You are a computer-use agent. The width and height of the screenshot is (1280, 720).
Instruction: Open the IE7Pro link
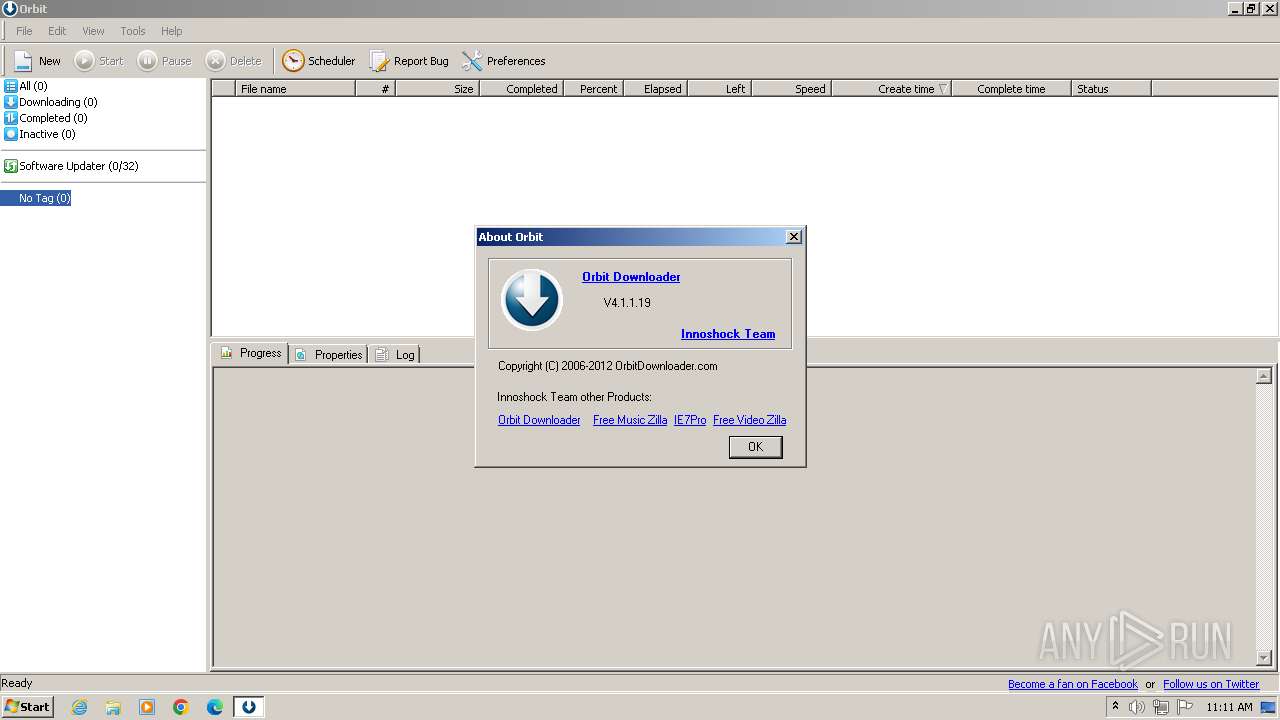coord(690,420)
